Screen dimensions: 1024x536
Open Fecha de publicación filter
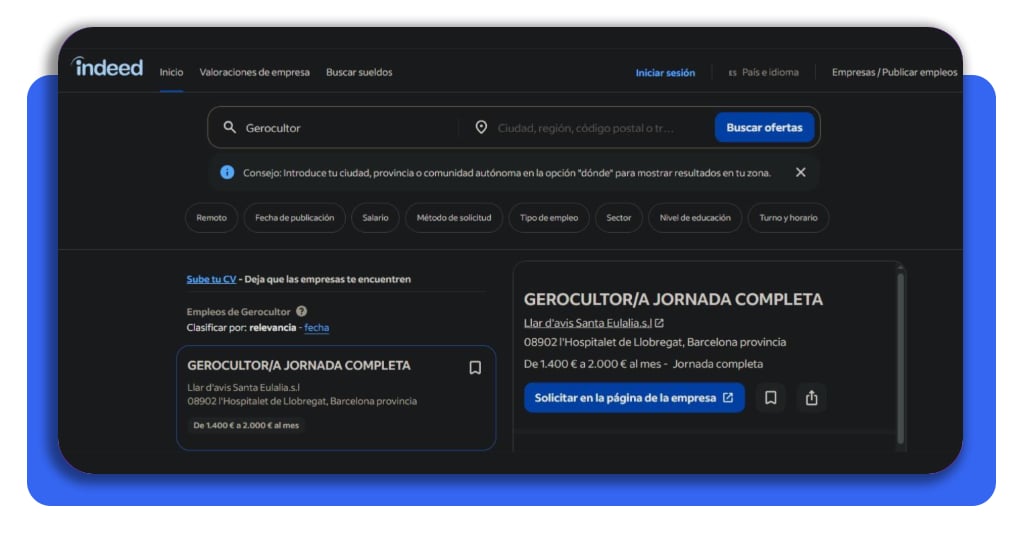[x=295, y=218]
